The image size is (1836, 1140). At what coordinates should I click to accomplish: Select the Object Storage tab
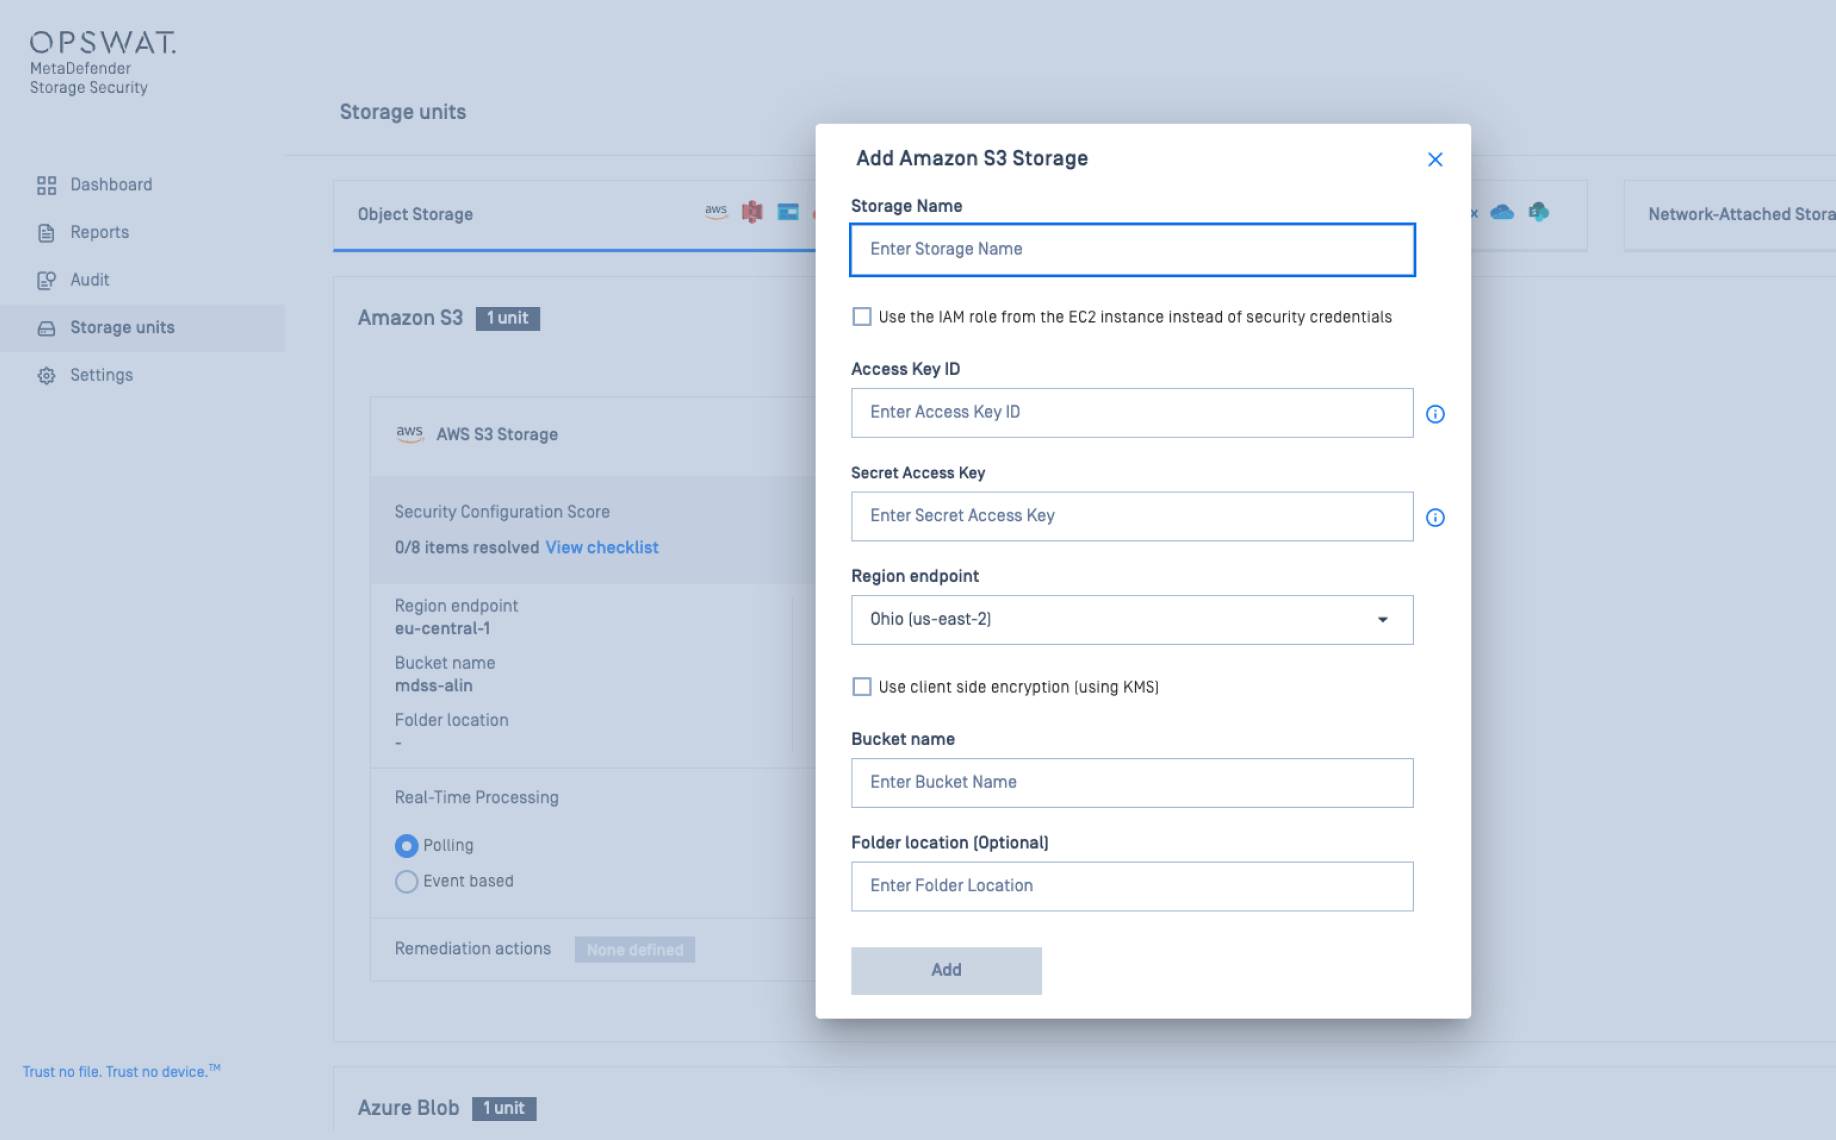tap(415, 213)
